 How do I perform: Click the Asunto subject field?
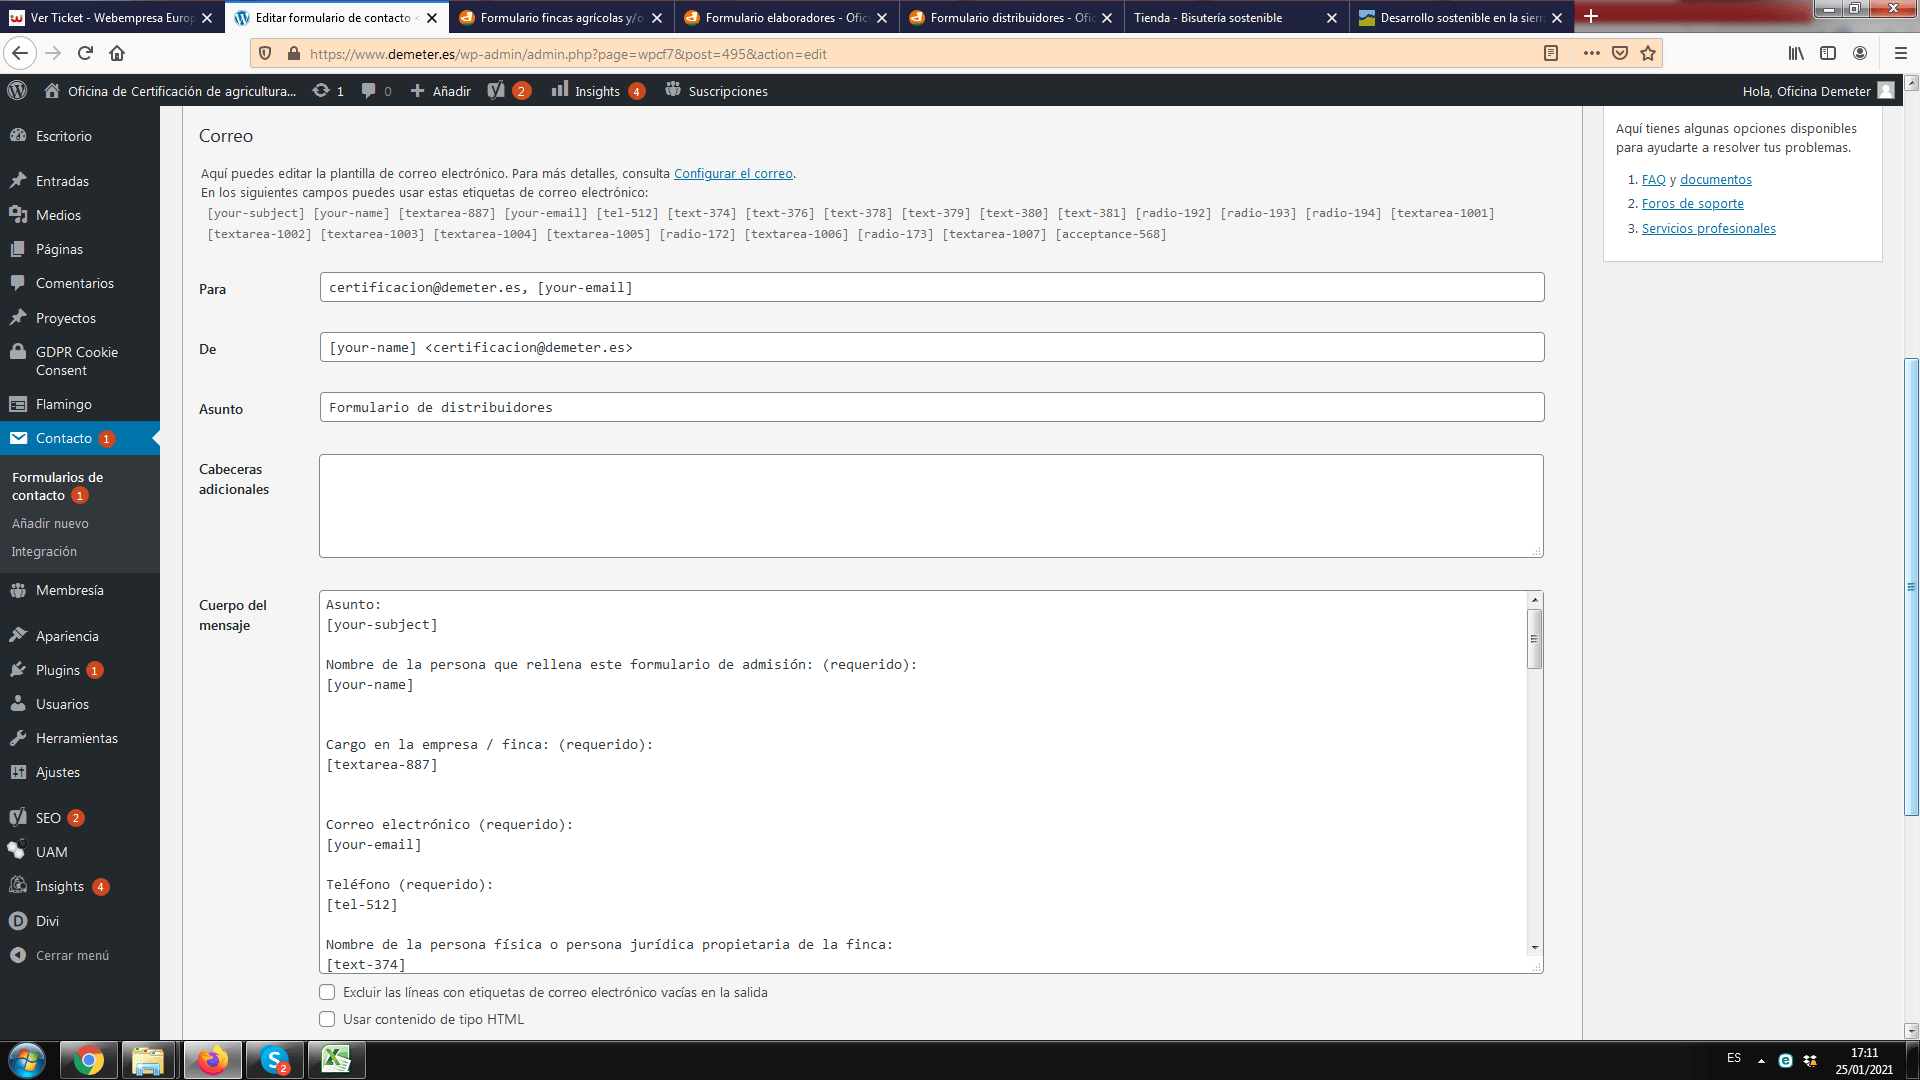click(932, 407)
